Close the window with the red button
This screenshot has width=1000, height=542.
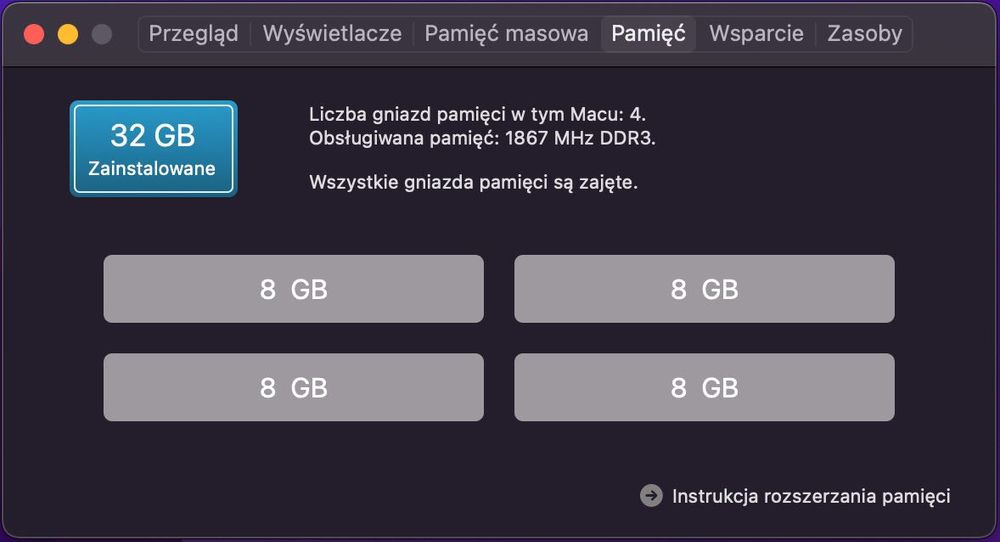point(34,34)
